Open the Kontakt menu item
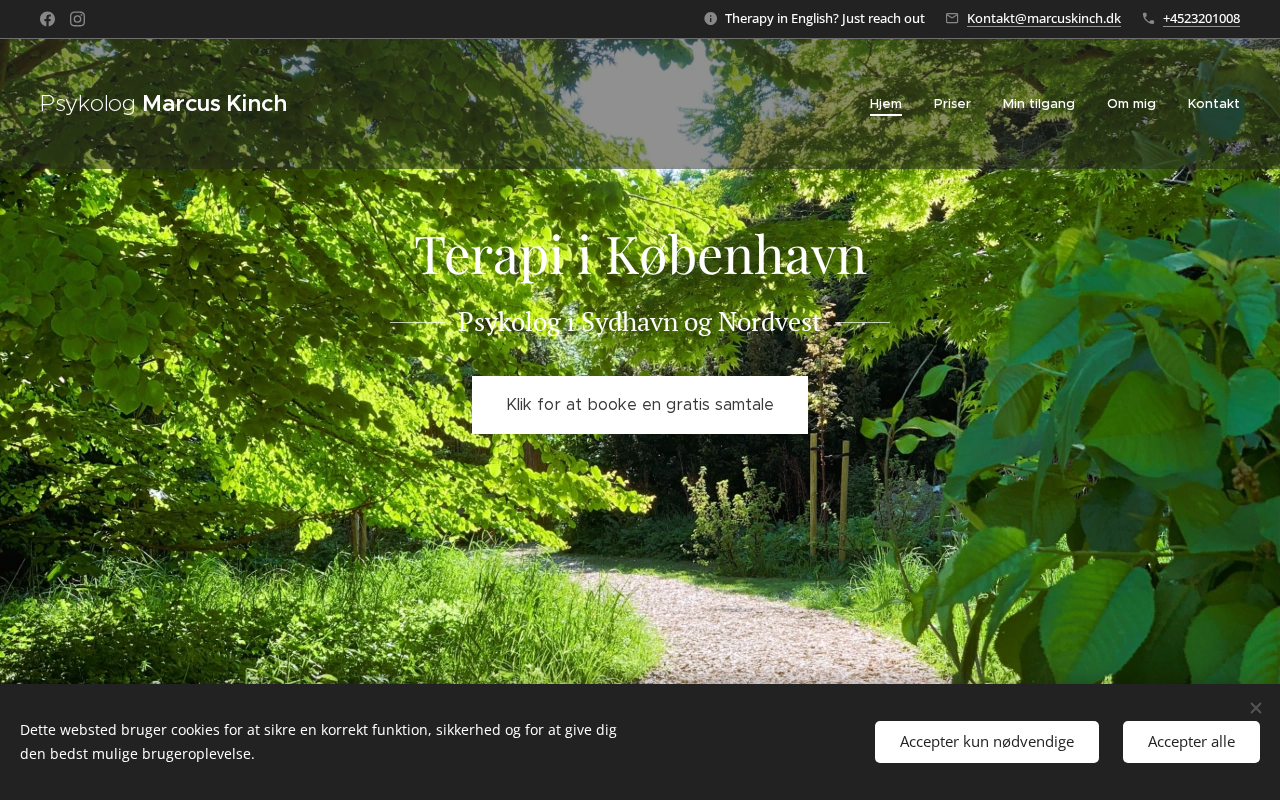Screen dimensions: 1280x800 (x=1214, y=104)
